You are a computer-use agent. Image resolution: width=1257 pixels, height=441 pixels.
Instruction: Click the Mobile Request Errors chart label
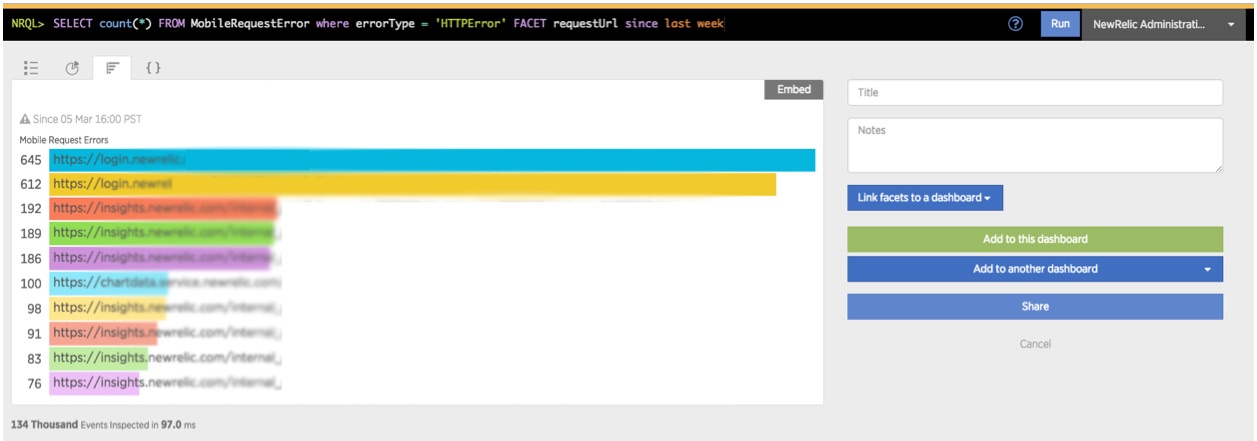[64, 140]
